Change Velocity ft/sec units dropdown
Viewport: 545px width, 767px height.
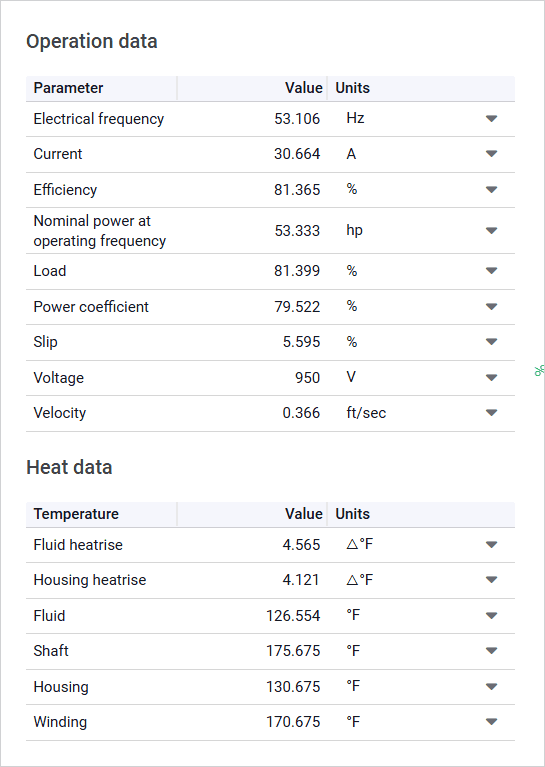491,413
